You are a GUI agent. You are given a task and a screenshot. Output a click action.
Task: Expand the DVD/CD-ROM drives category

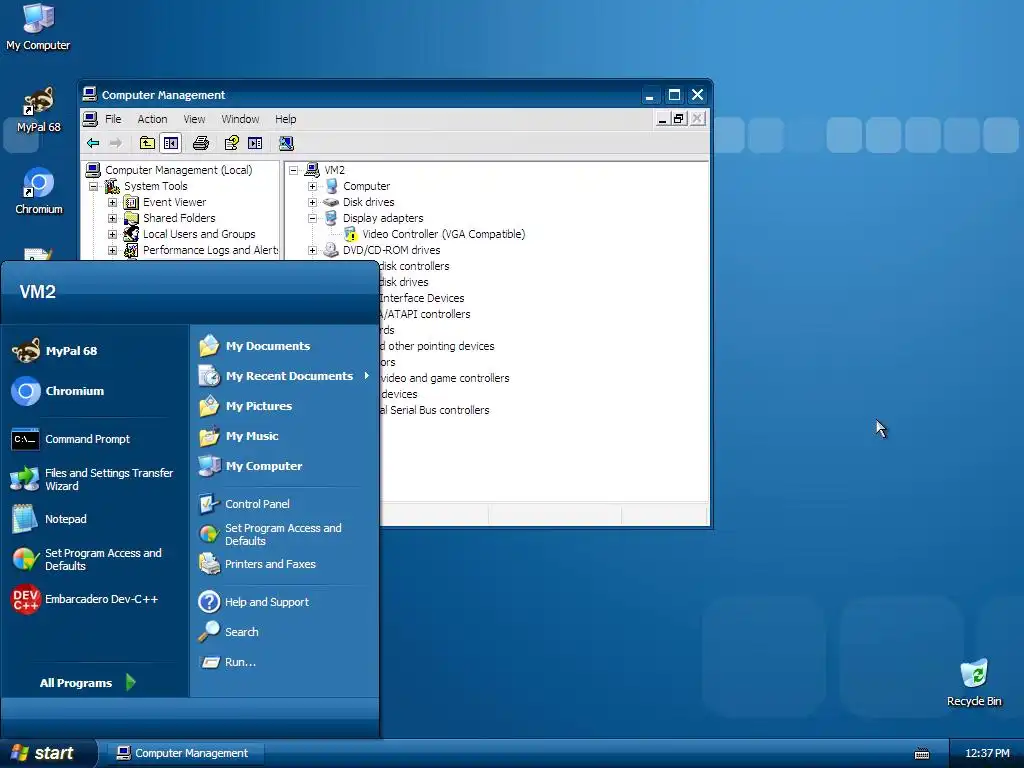pyautogui.click(x=312, y=250)
